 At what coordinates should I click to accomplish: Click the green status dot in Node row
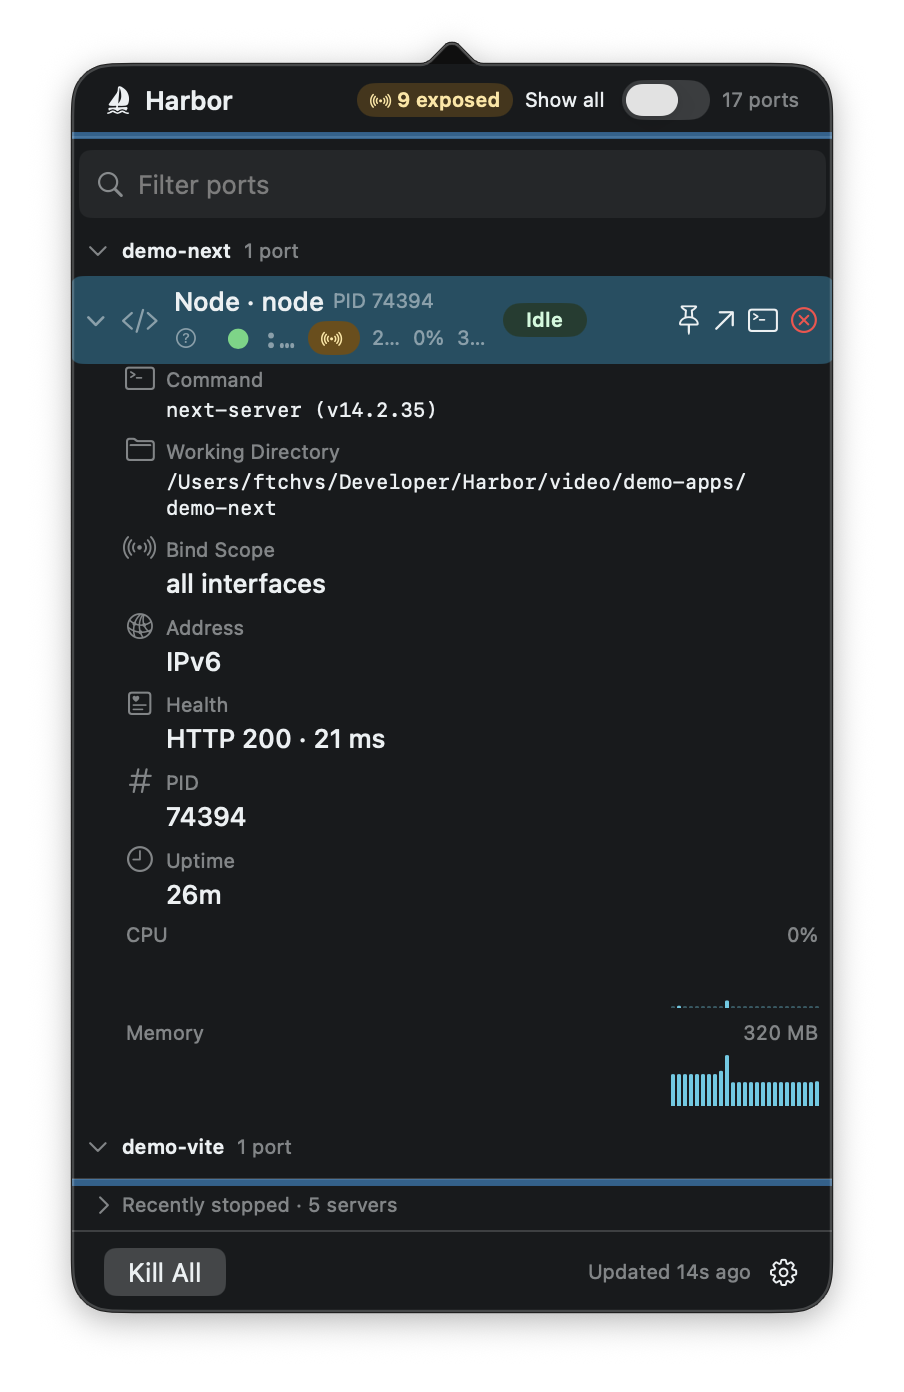pos(238,339)
